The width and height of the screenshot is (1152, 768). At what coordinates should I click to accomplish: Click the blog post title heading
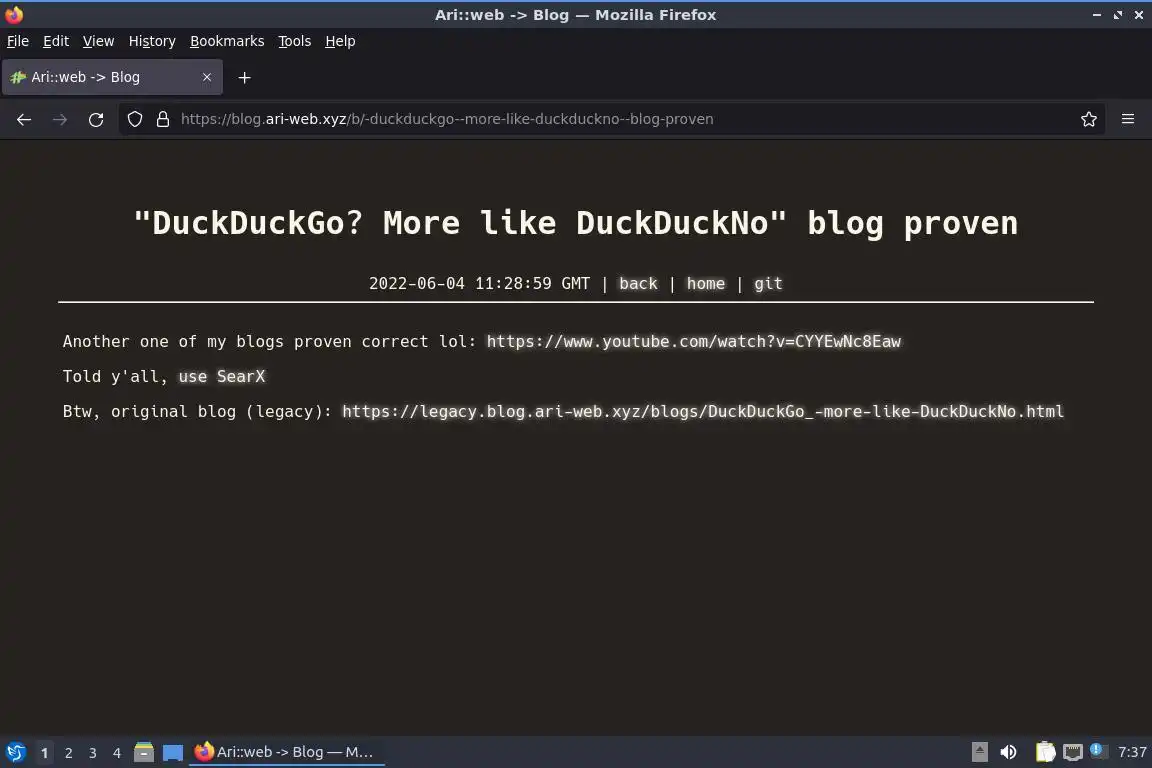(576, 223)
